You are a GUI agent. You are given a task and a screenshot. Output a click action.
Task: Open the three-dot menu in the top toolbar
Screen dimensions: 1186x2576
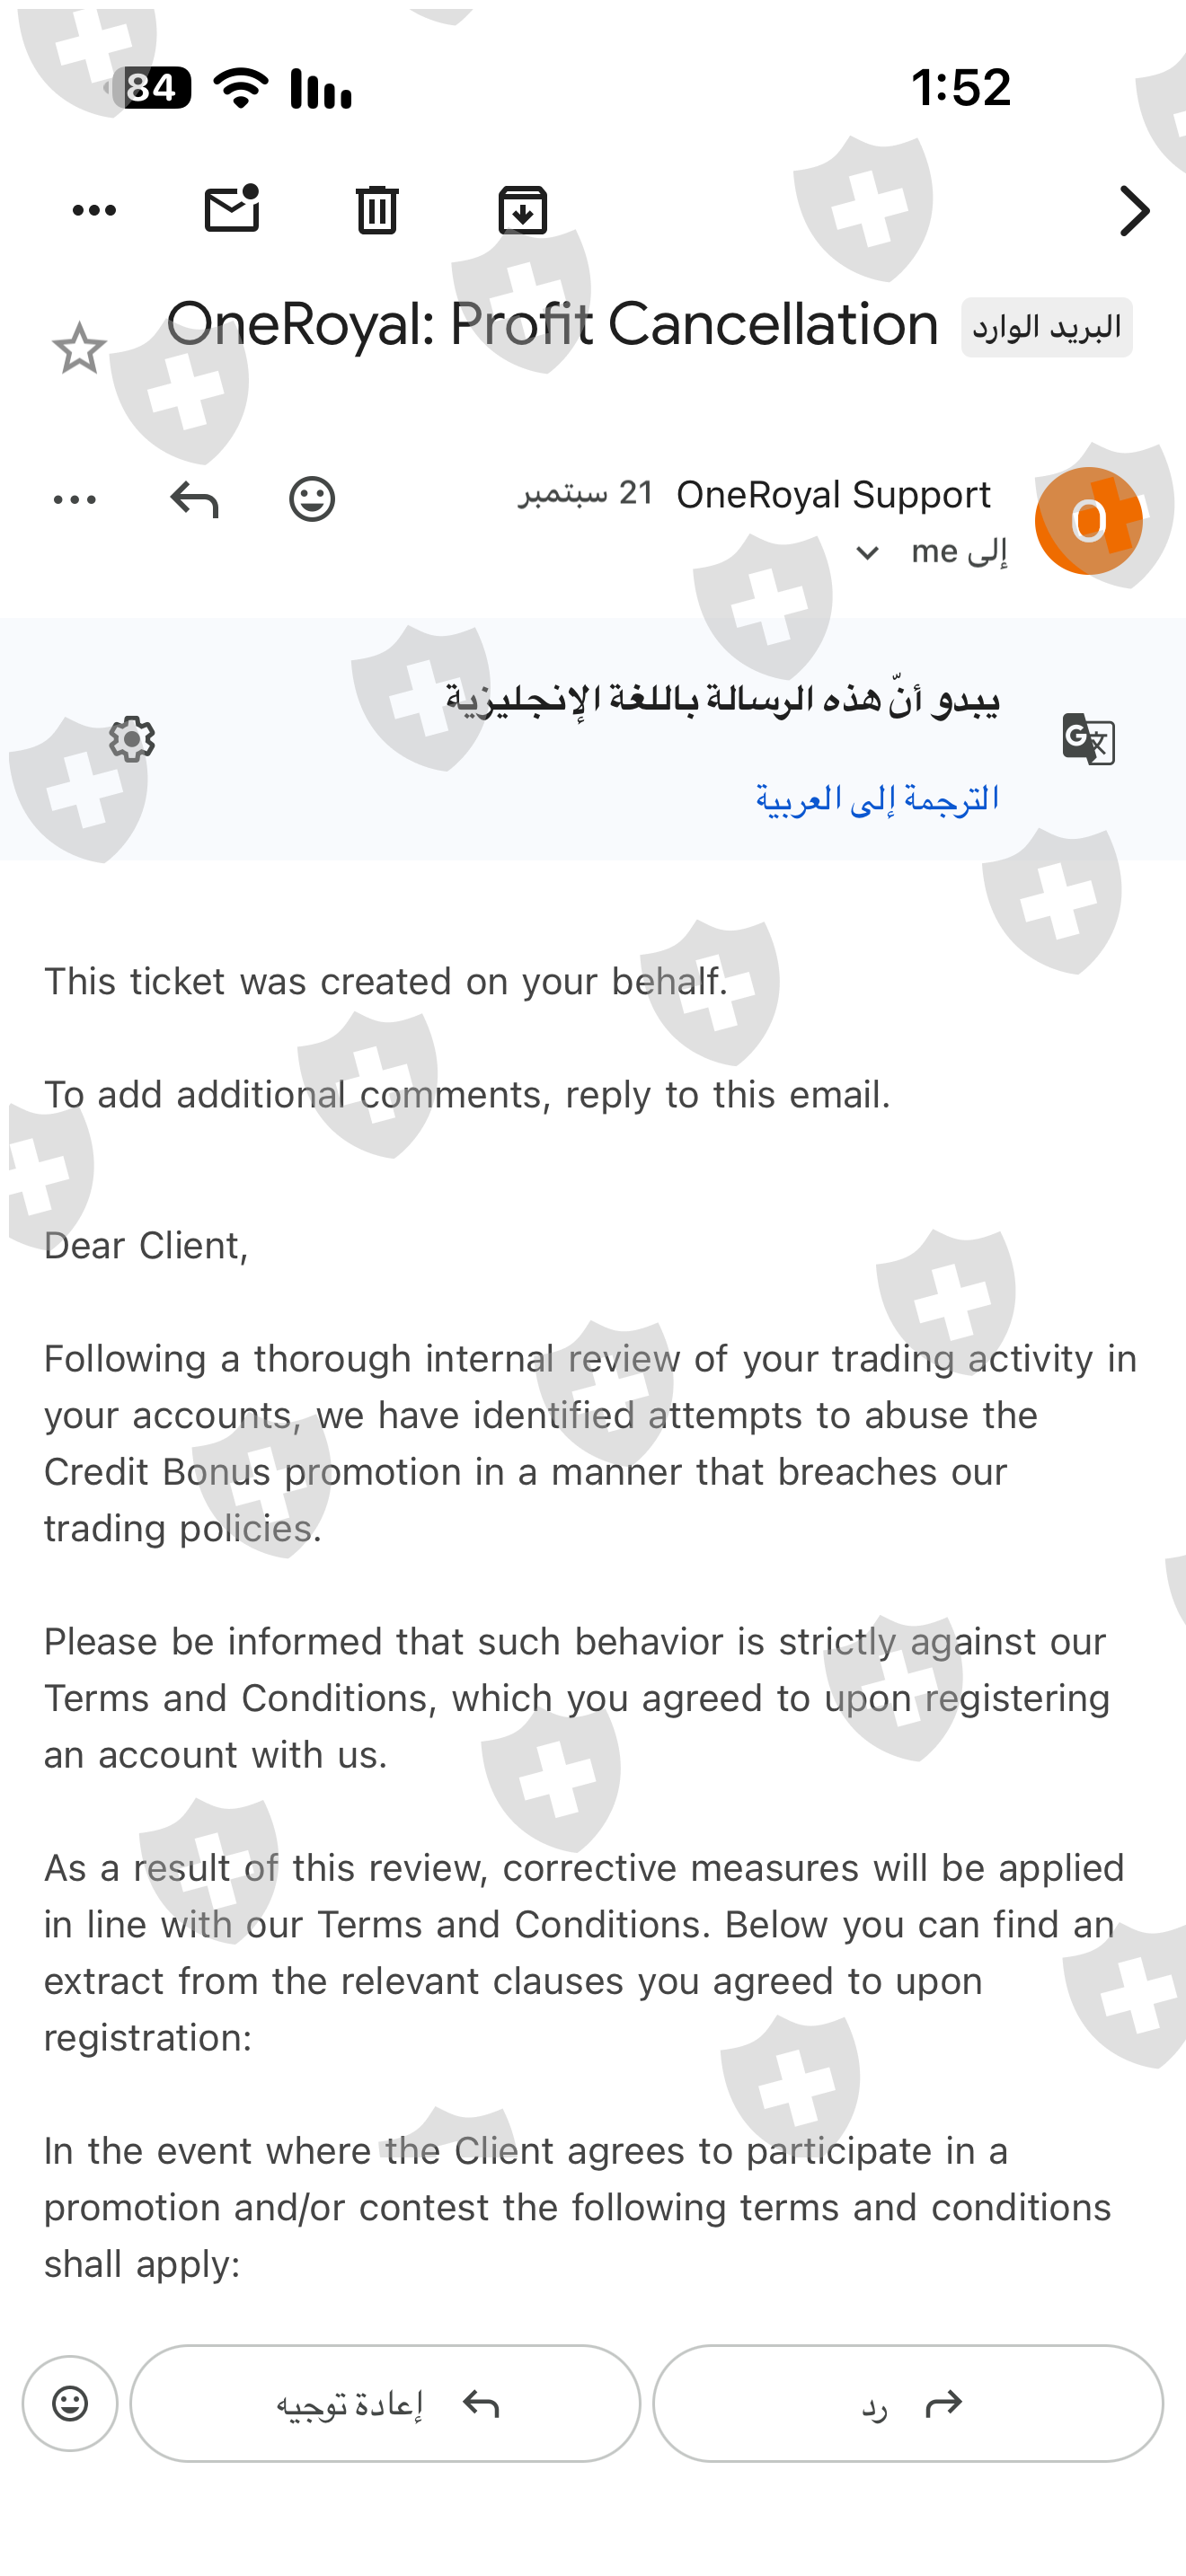(94, 210)
